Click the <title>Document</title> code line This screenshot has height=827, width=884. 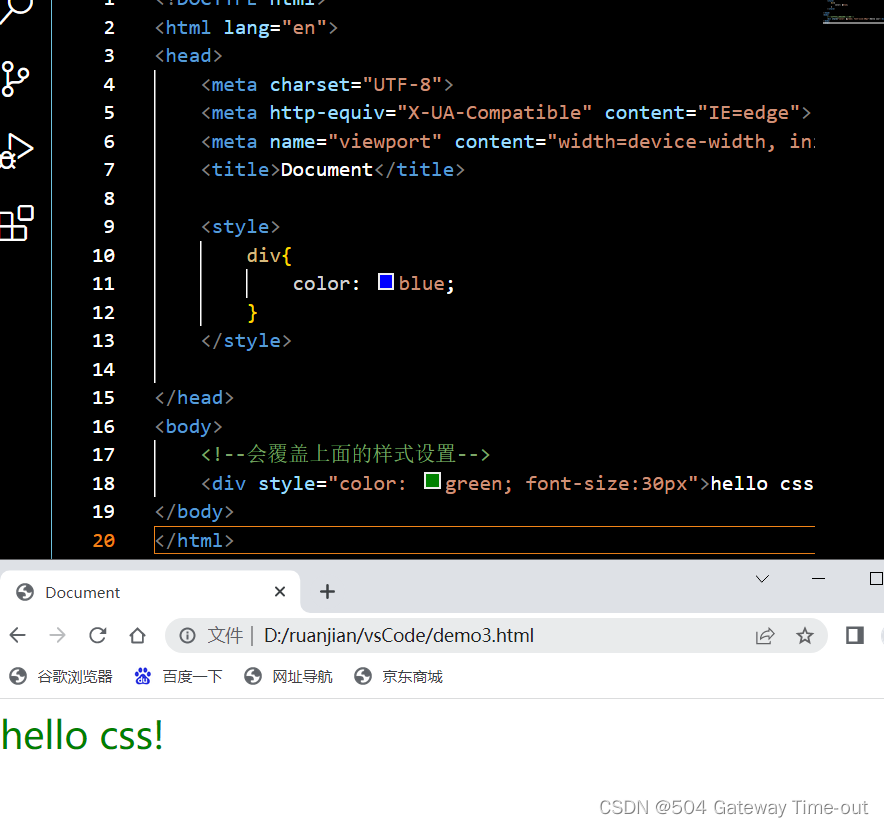point(333,169)
